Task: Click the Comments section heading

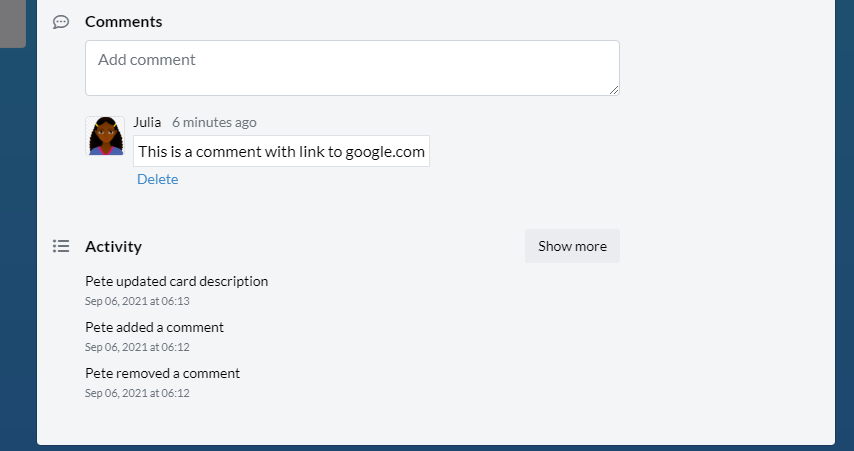Action: pos(124,22)
